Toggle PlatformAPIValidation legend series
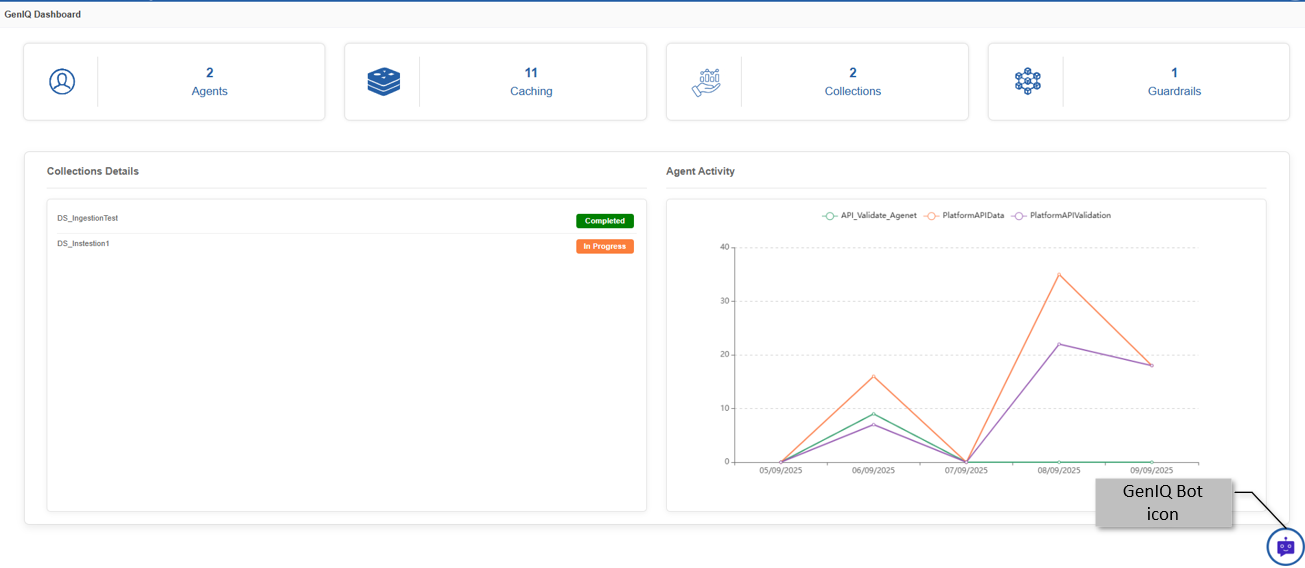This screenshot has width=1305, height=568. pos(1061,215)
